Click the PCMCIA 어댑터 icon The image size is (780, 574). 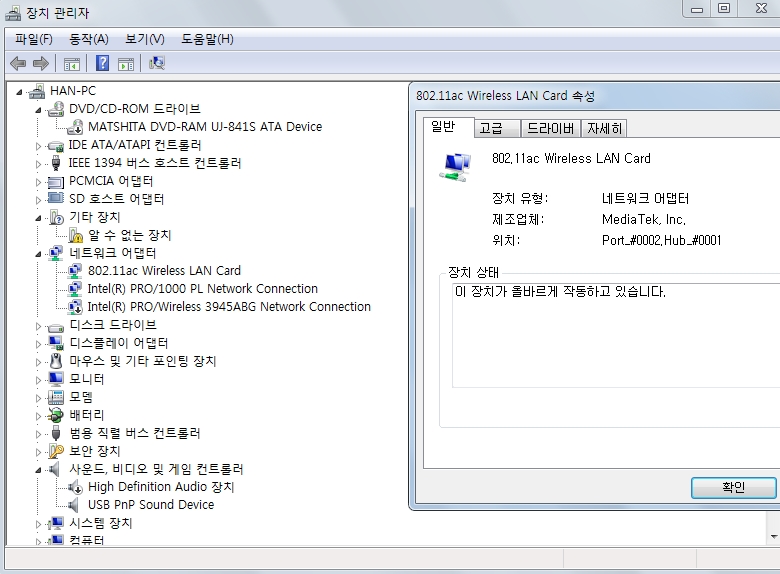click(56, 182)
